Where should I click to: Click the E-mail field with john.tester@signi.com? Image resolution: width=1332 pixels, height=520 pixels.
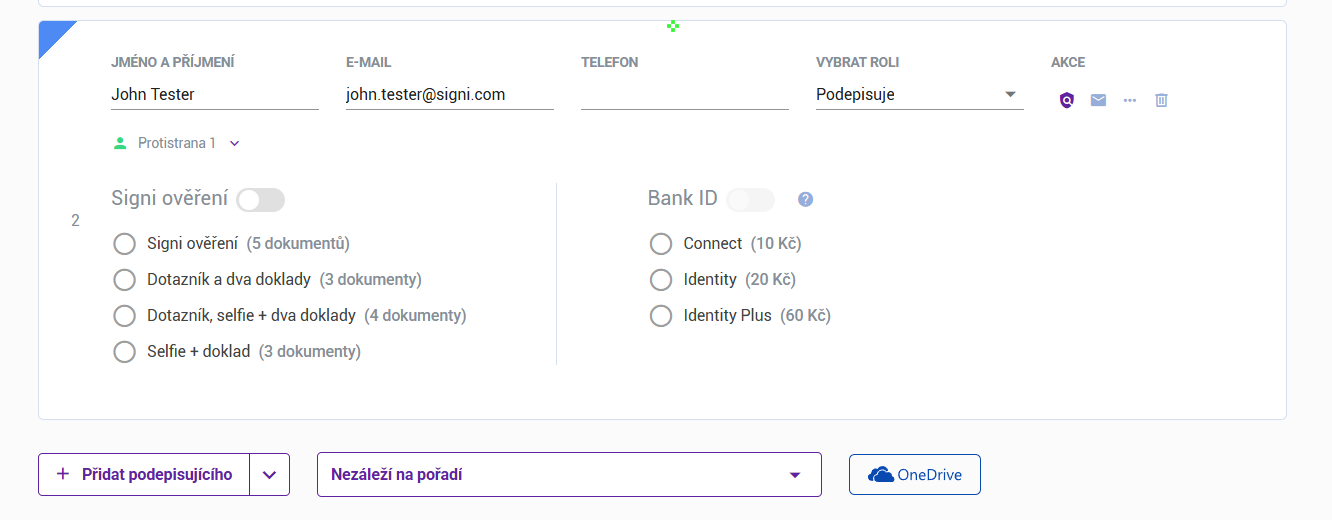pos(449,95)
